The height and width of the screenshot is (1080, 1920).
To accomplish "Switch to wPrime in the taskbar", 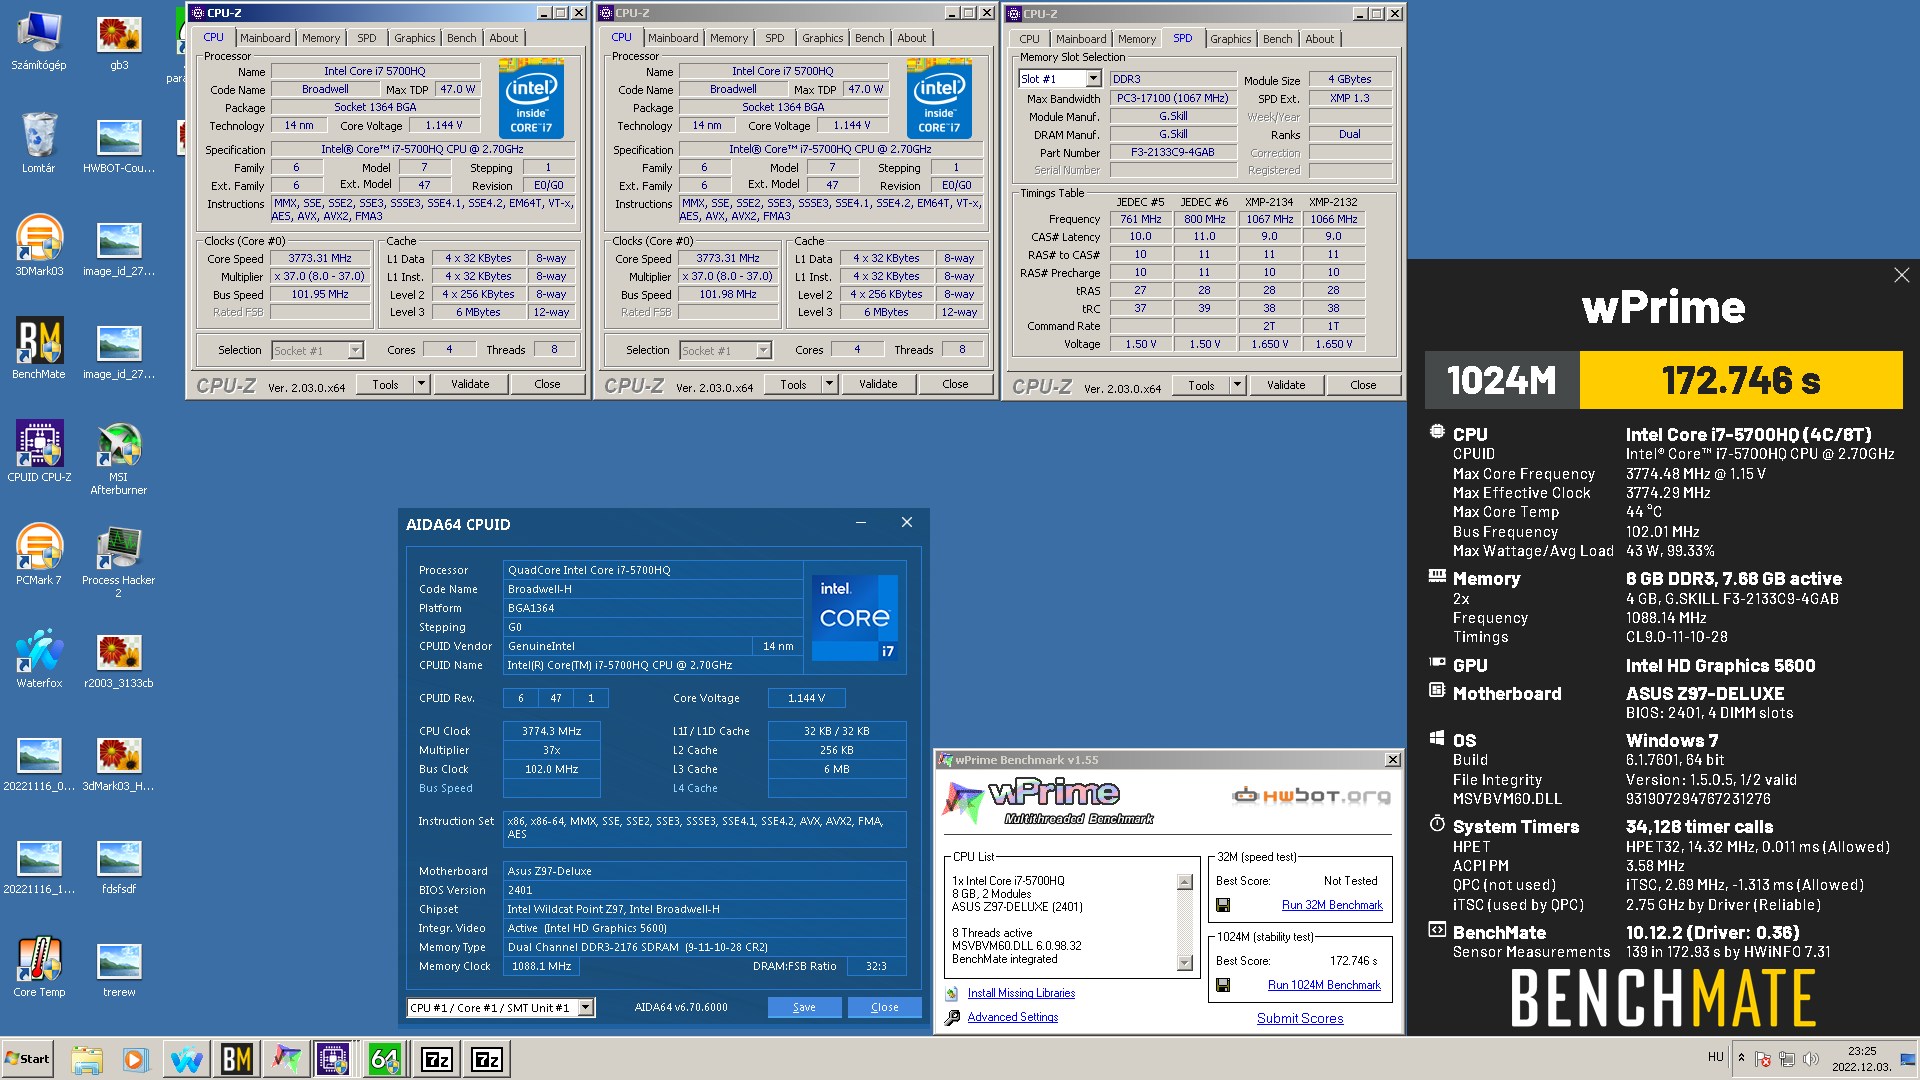I will point(286,1059).
